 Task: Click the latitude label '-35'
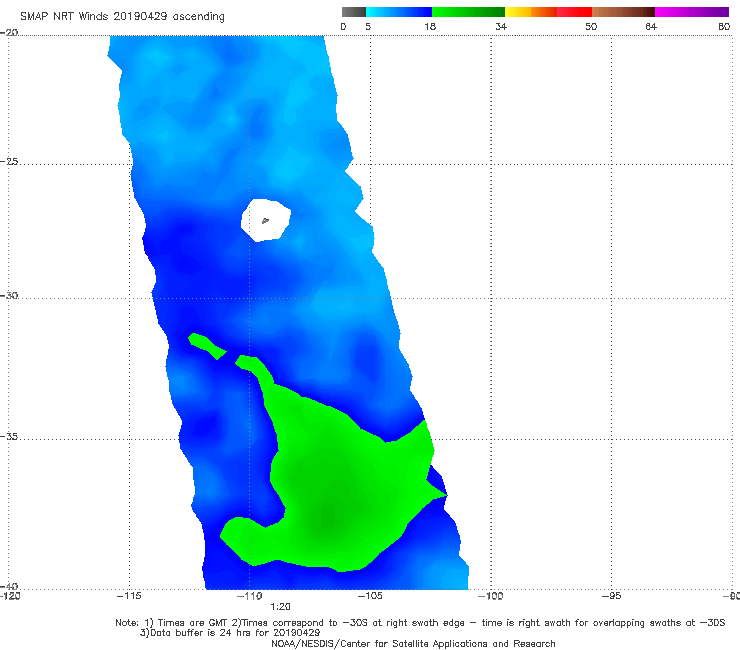pyautogui.click(x=9, y=437)
